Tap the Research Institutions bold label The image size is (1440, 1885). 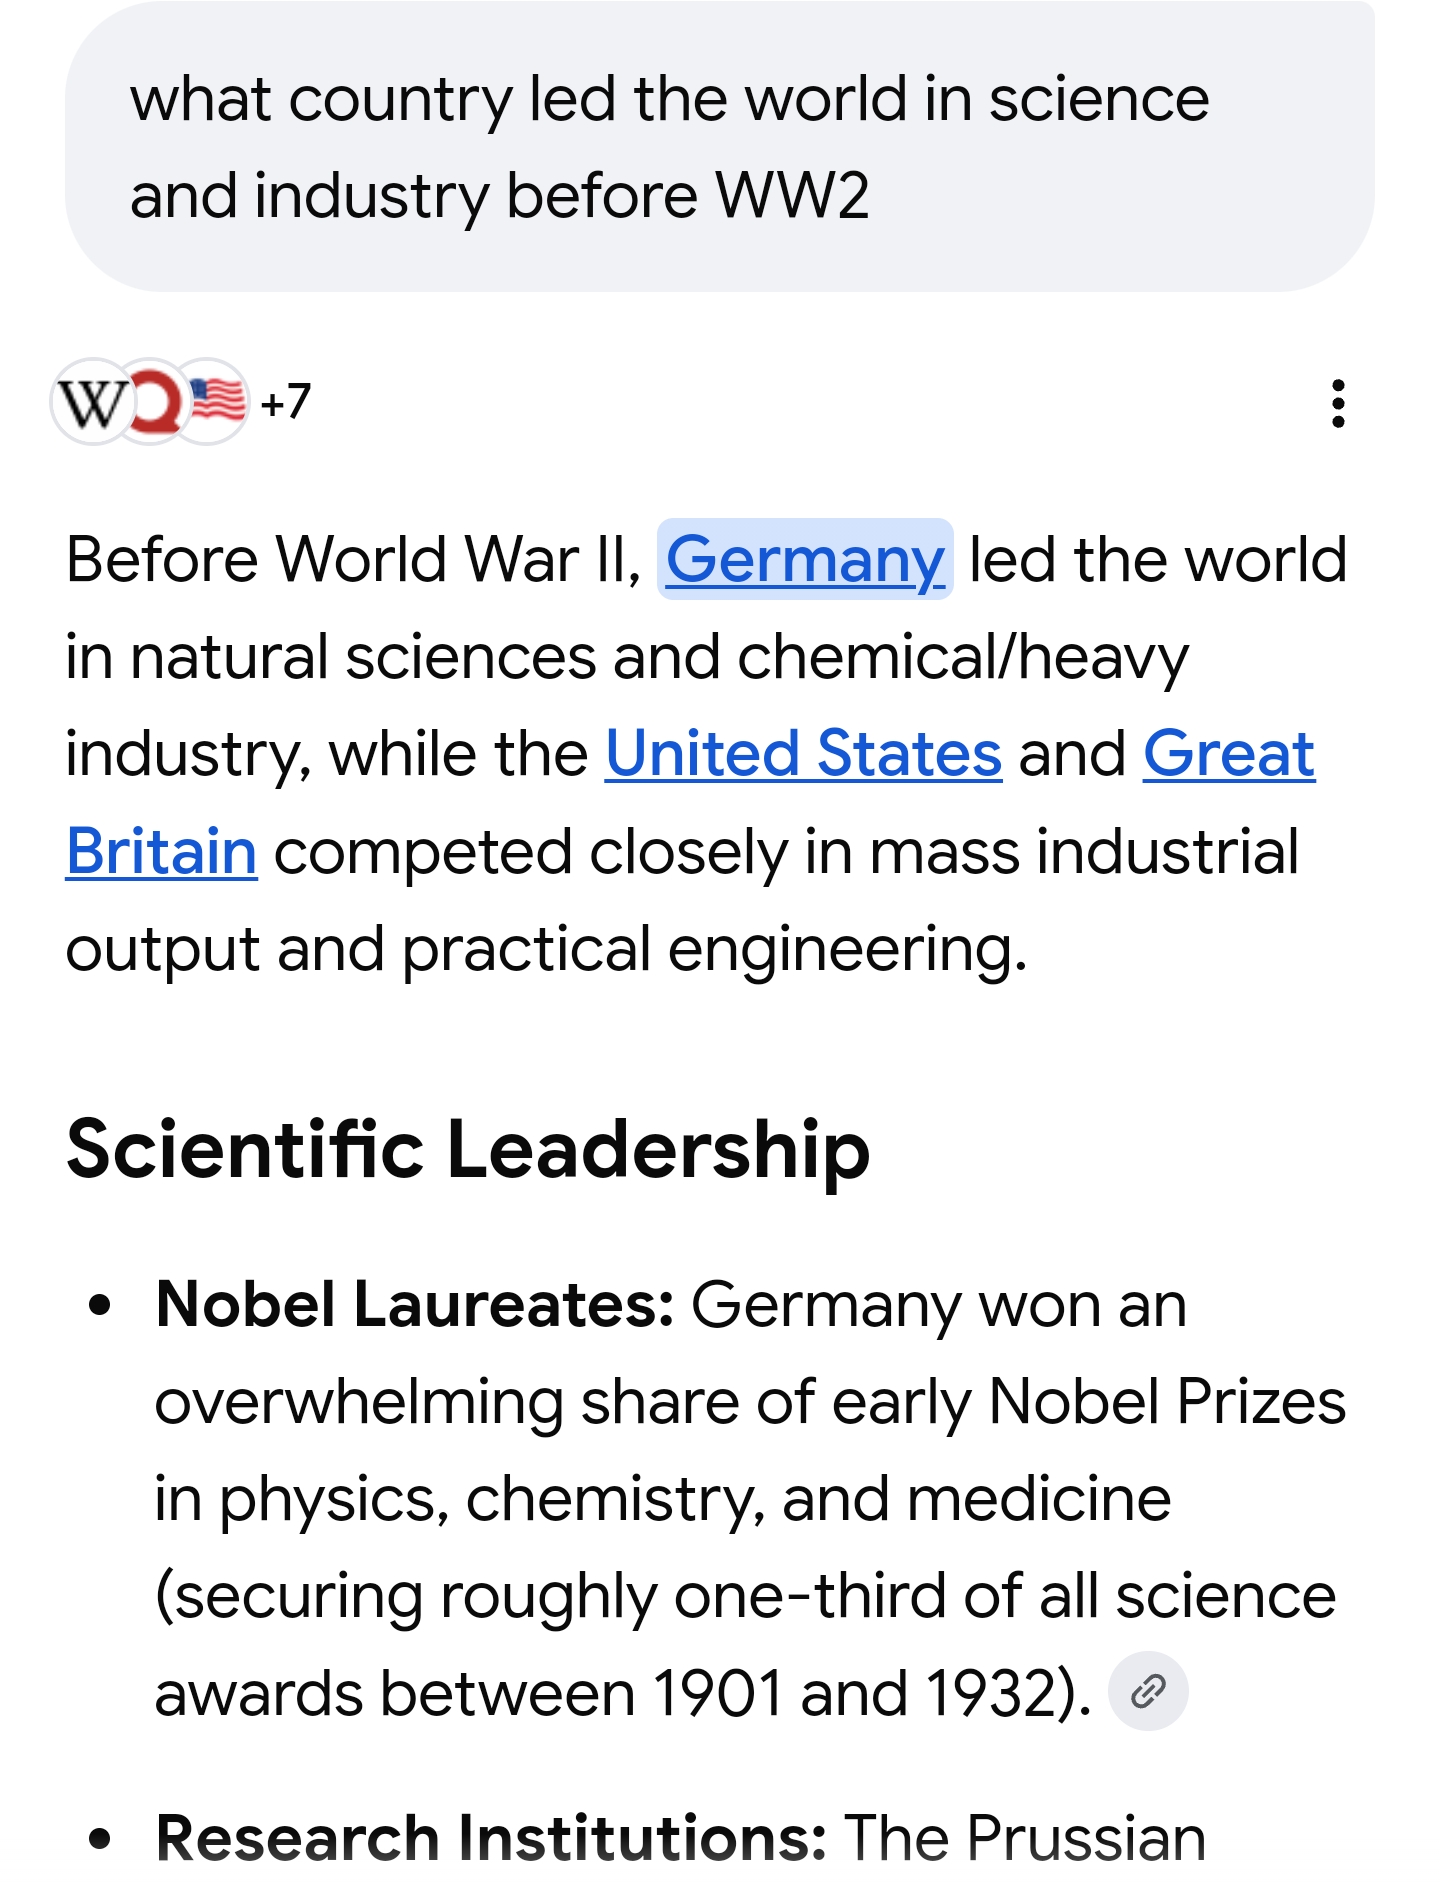pos(491,1838)
